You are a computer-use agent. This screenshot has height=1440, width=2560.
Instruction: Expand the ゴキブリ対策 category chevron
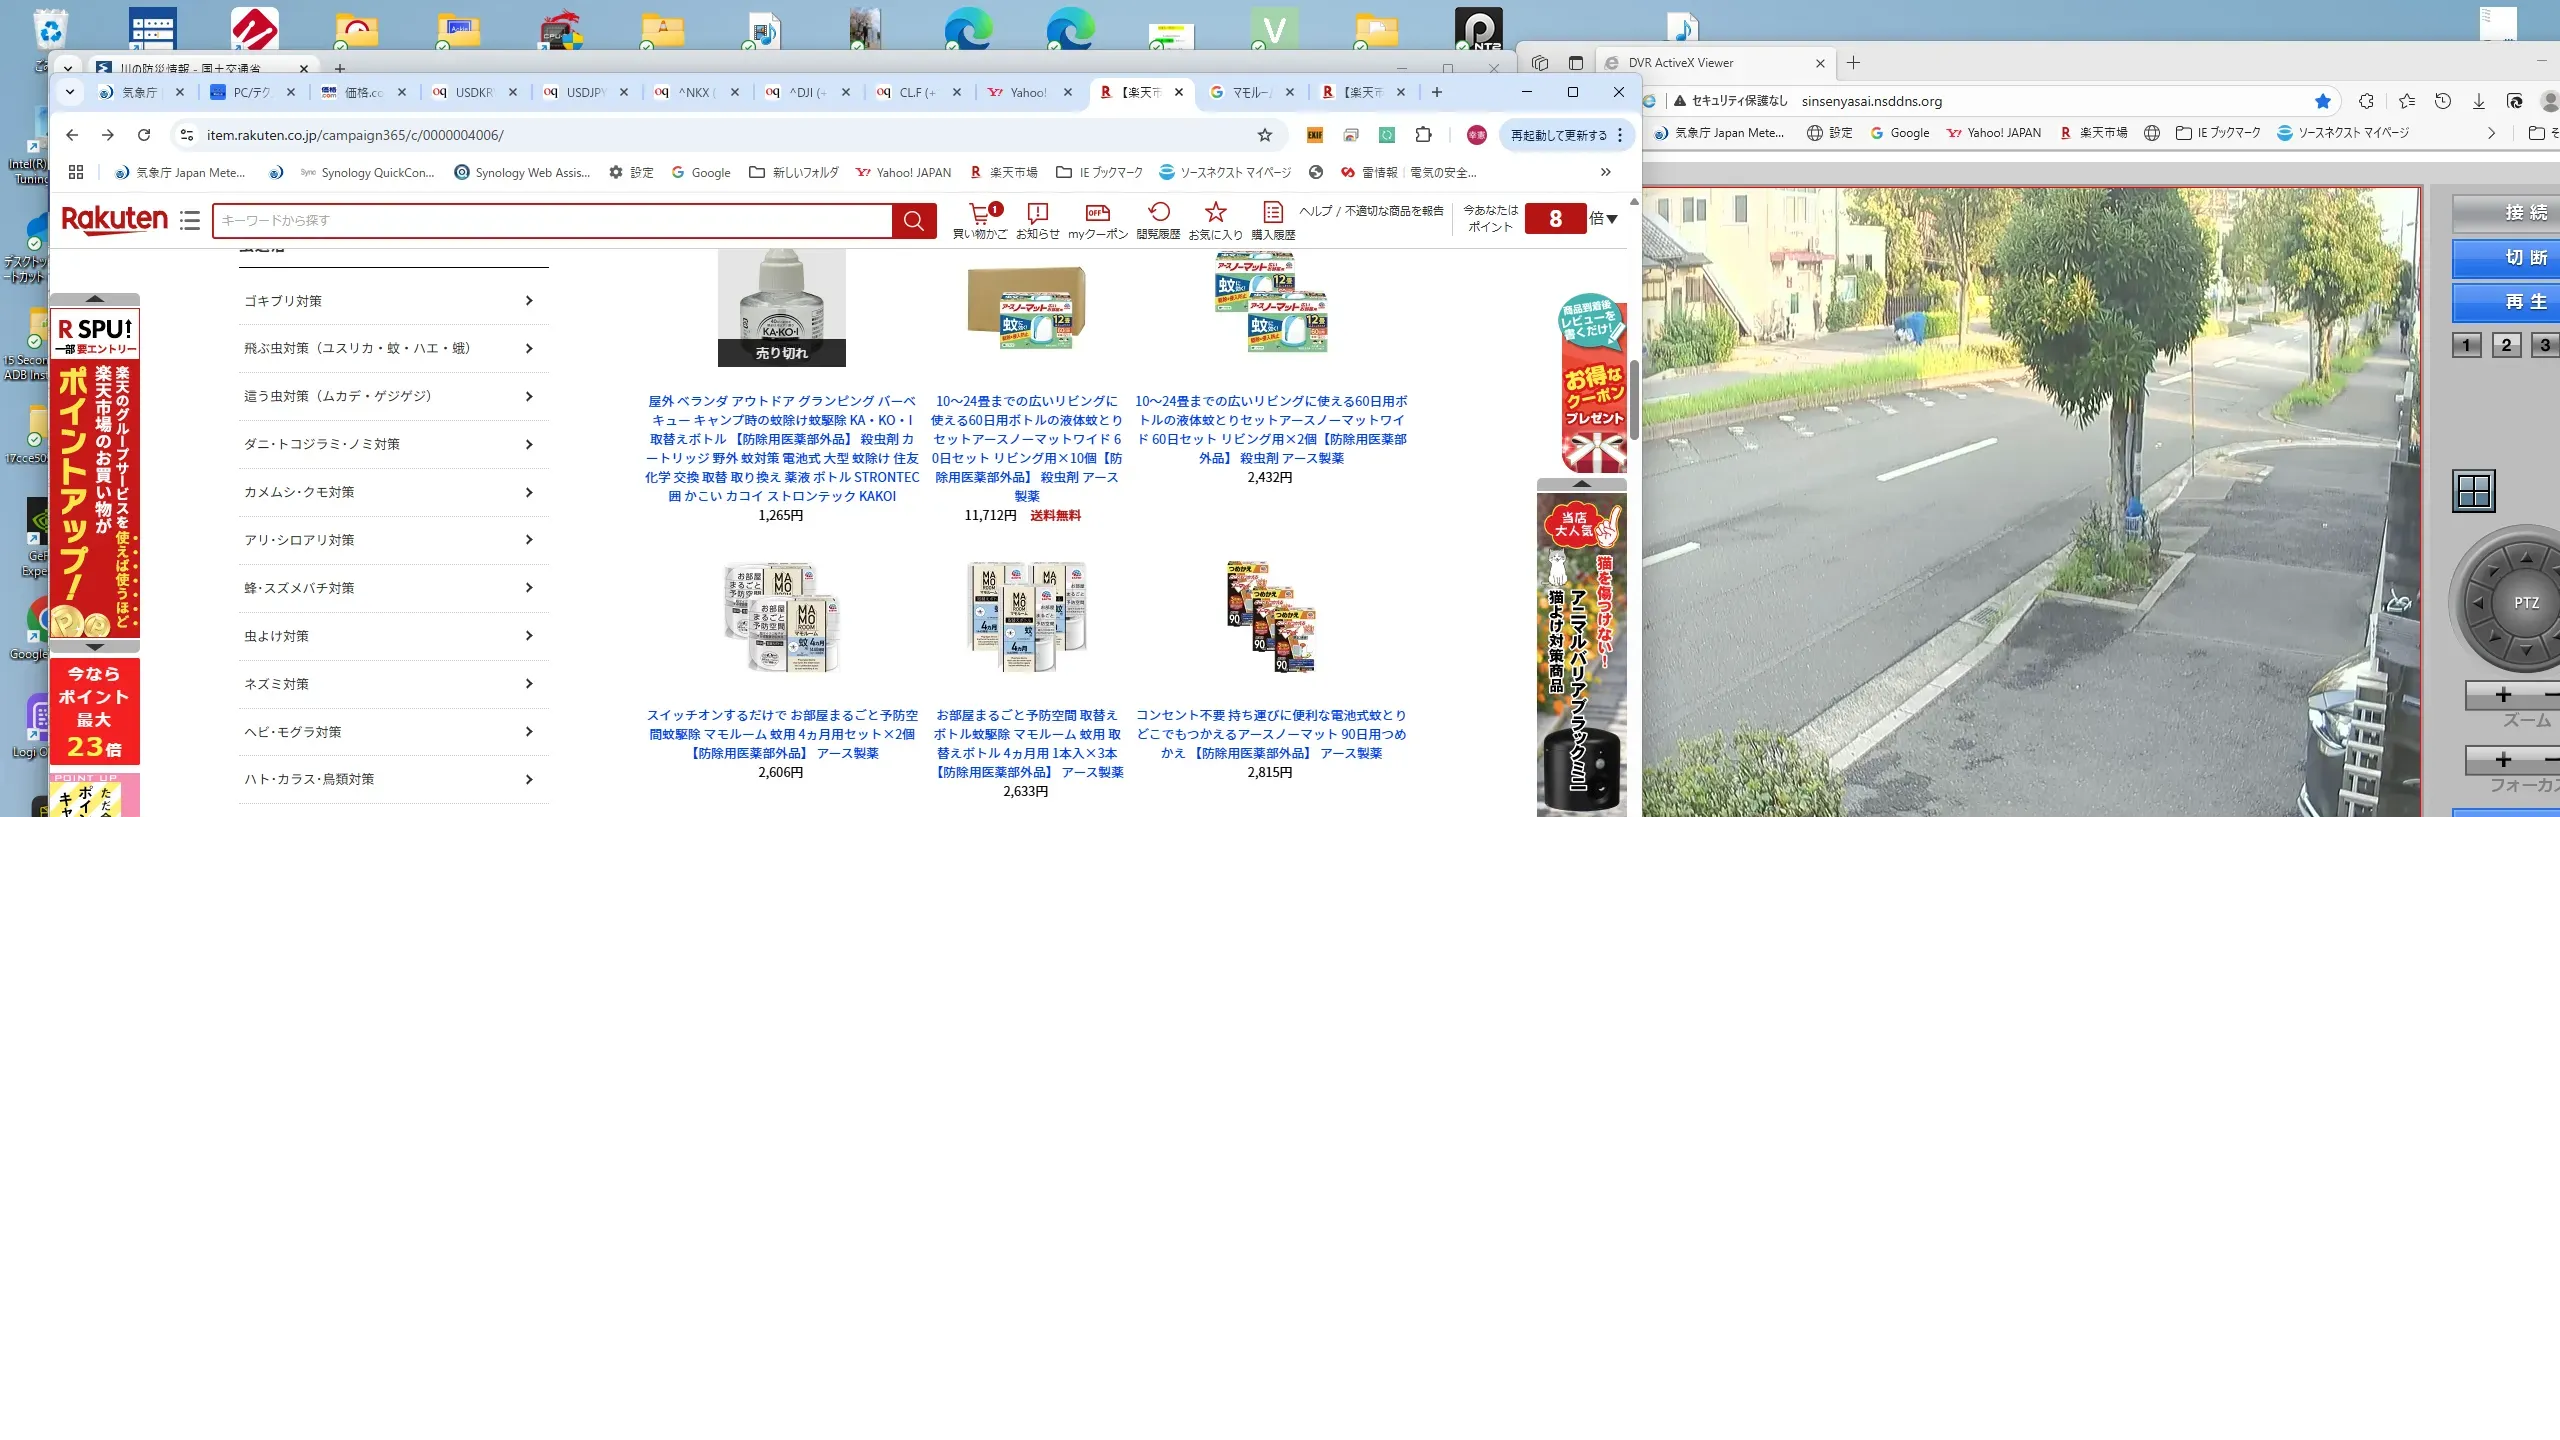[529, 301]
